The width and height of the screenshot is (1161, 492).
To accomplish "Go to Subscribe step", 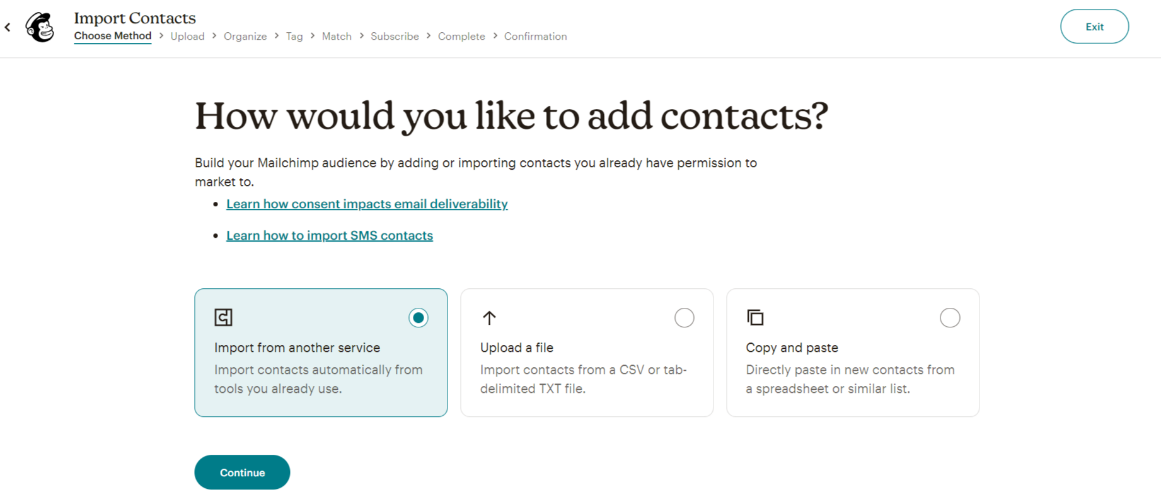I will click(x=395, y=36).
